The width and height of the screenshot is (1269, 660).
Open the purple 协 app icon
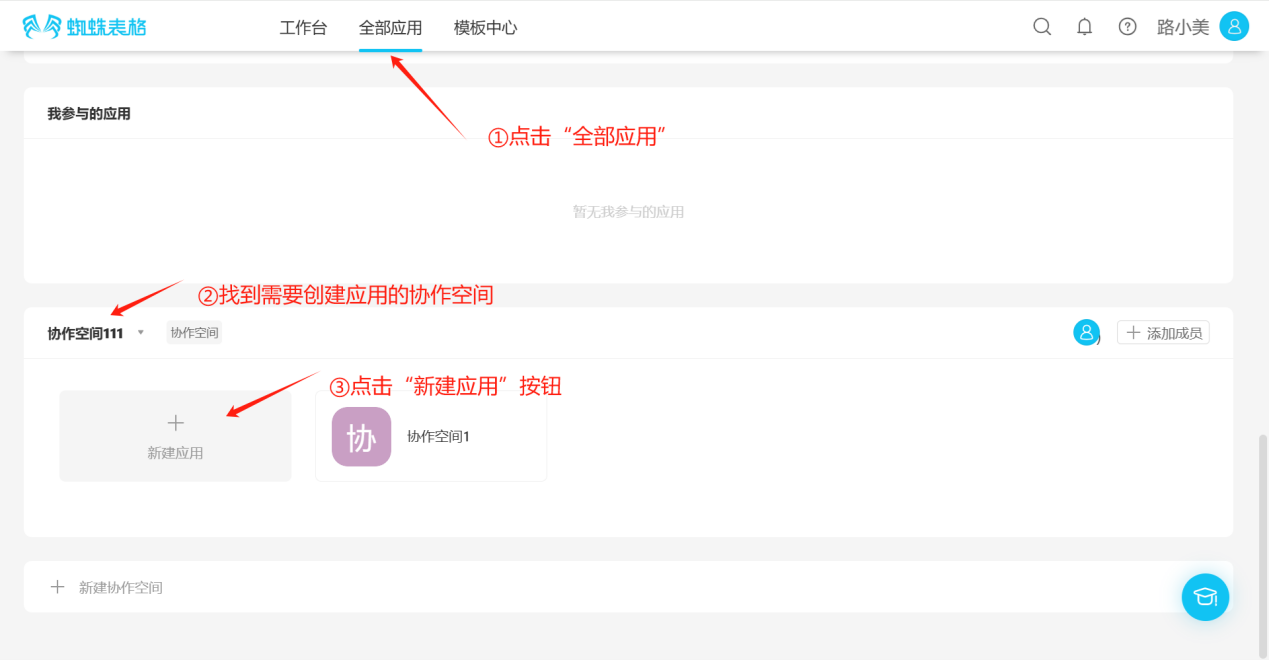point(361,437)
